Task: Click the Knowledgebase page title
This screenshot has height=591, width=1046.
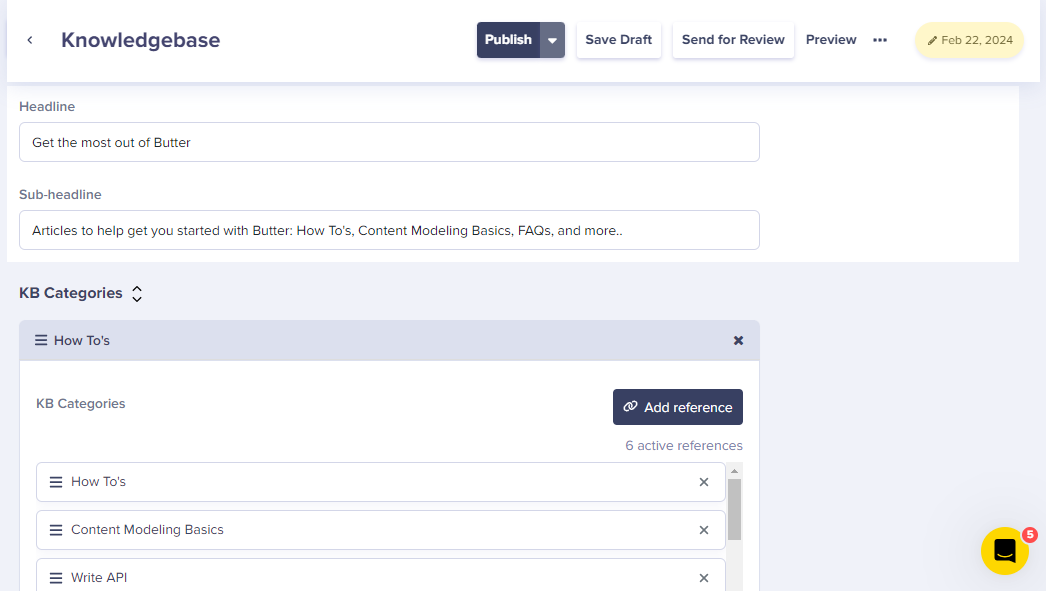Action: pos(141,40)
